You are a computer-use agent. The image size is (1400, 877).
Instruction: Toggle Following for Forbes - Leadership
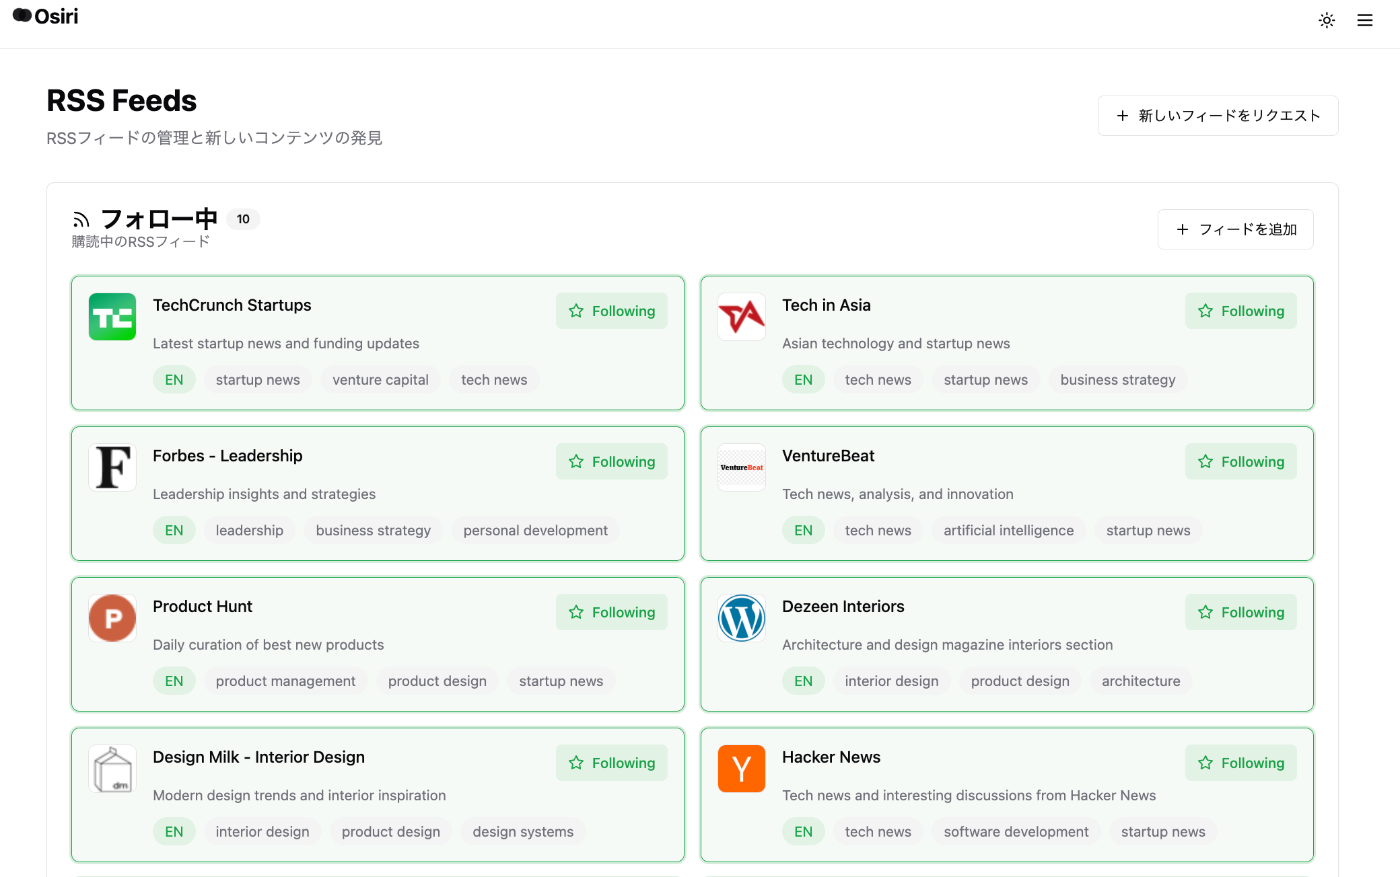(x=612, y=462)
